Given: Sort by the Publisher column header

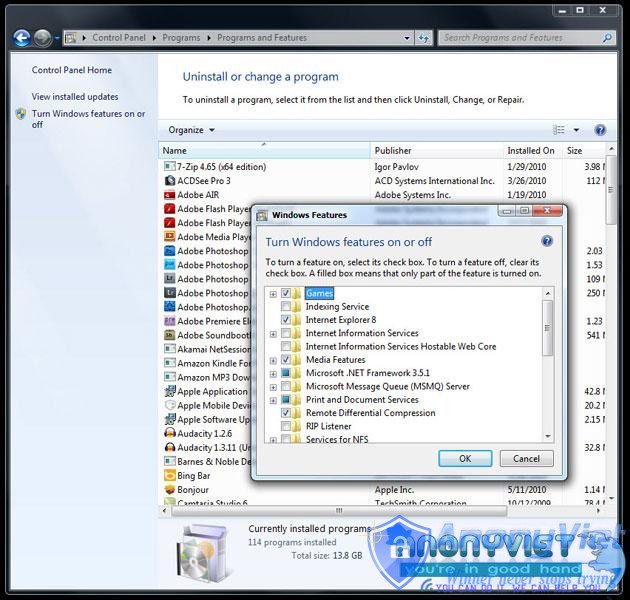Looking at the screenshot, I should coord(436,151).
